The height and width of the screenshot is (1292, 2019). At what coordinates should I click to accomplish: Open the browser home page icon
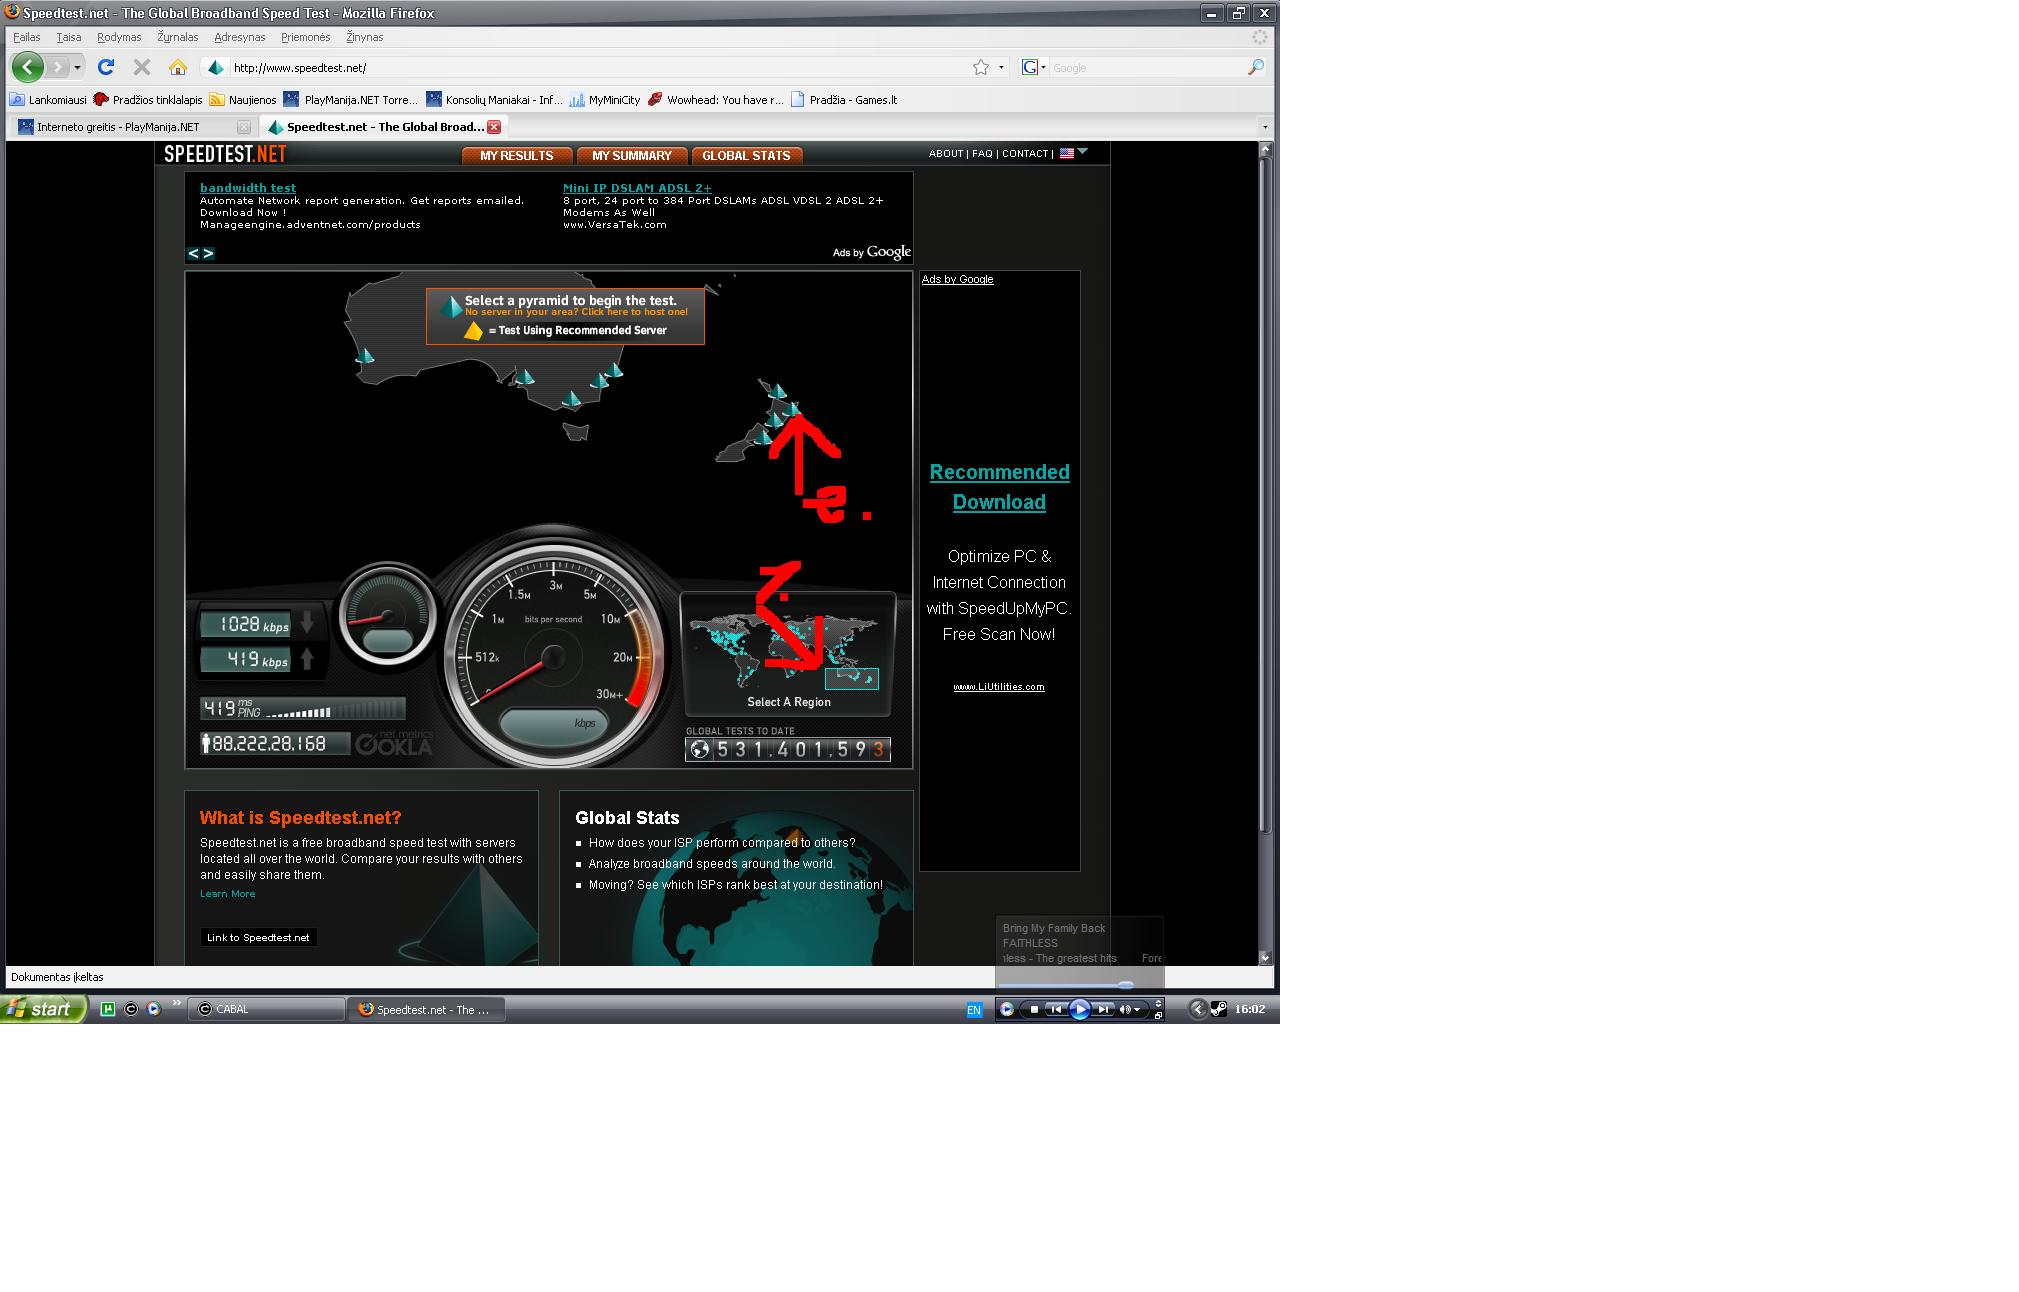[x=178, y=67]
